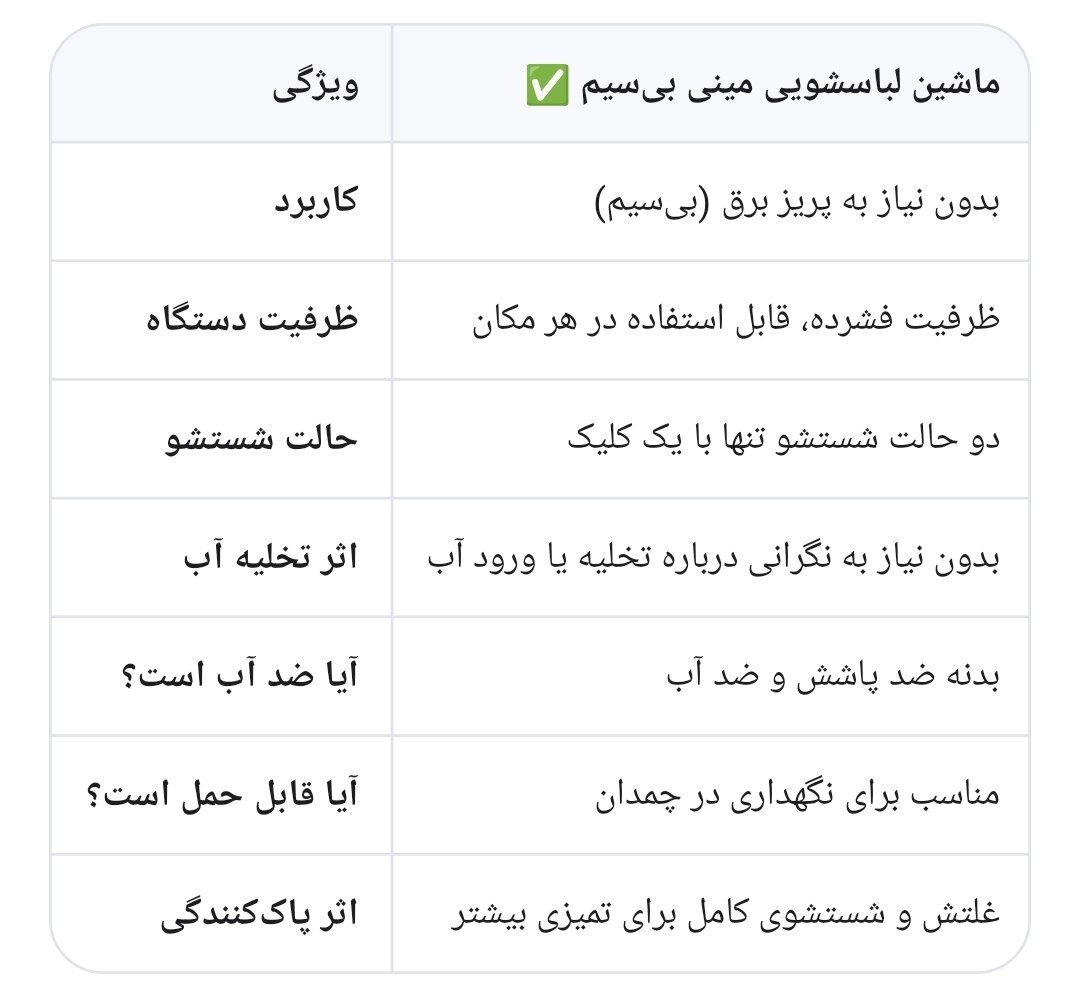1080x1002 pixels.
Task: Select the header text ماشین لباسشویی مینی بی‌سیم
Action: pos(790,85)
